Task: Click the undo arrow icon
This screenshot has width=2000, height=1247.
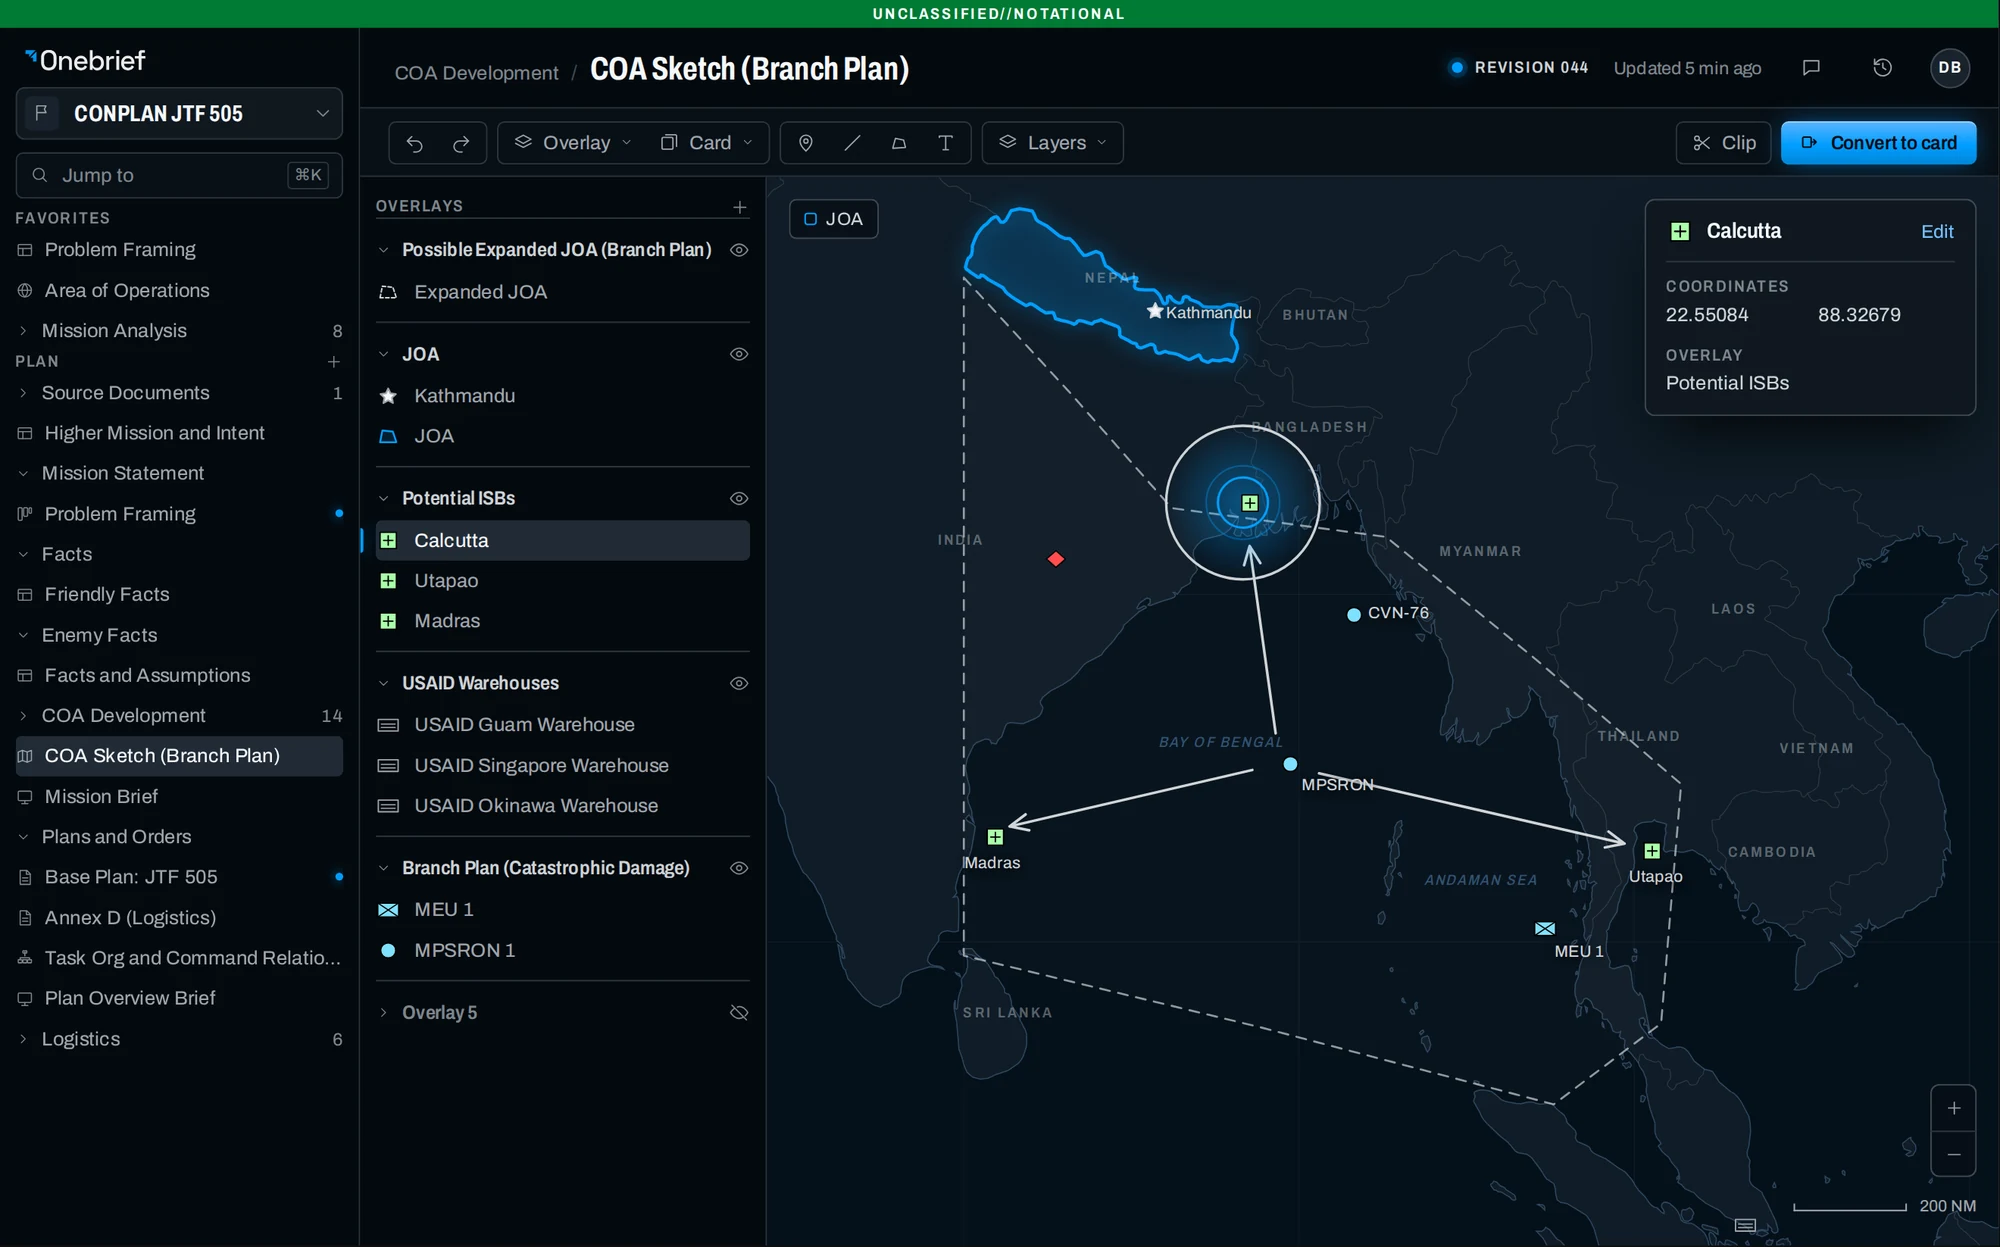Action: (415, 143)
